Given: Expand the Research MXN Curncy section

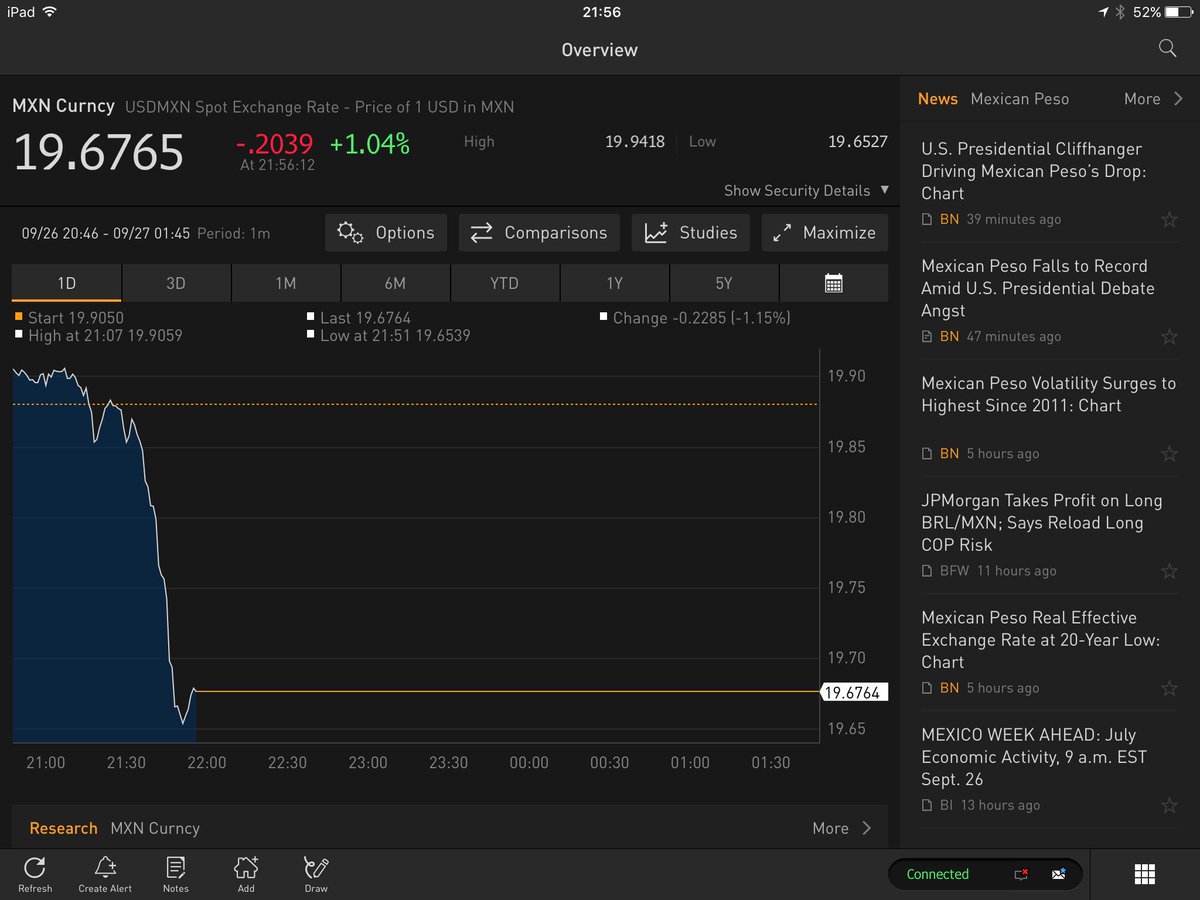Looking at the screenshot, I should [843, 828].
